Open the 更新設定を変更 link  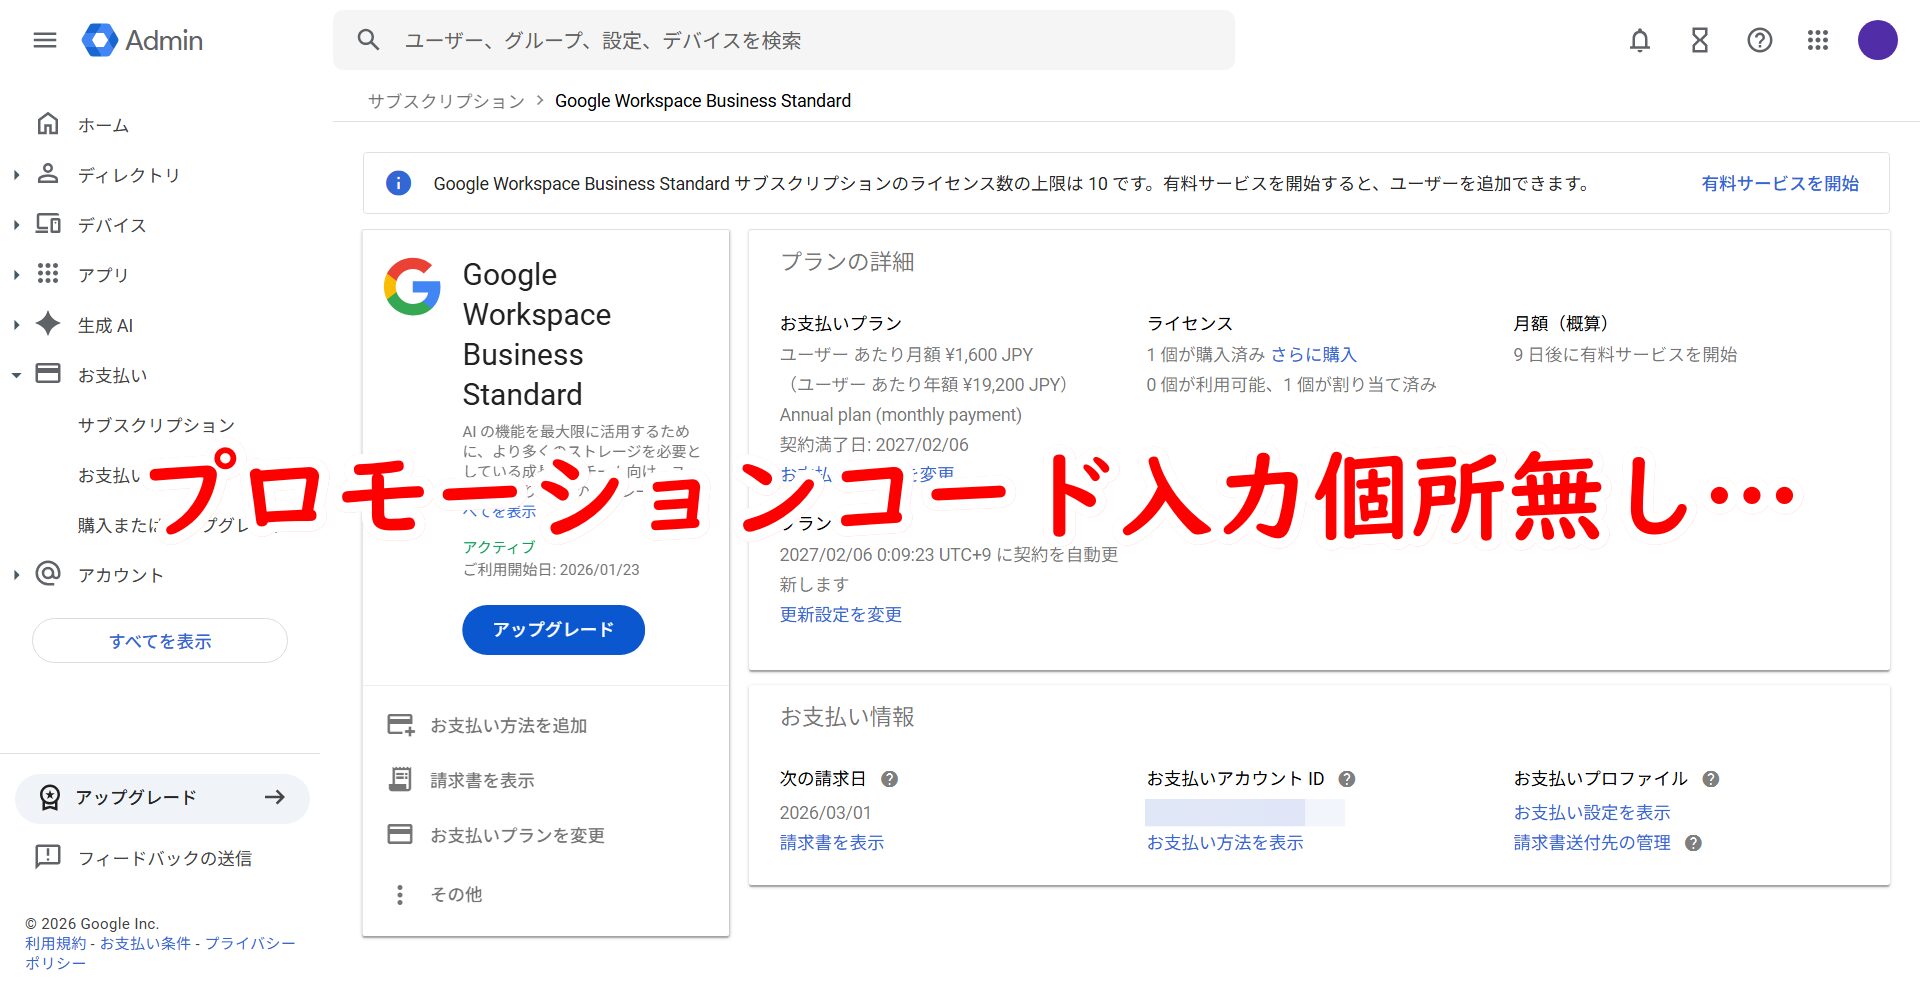[840, 614]
